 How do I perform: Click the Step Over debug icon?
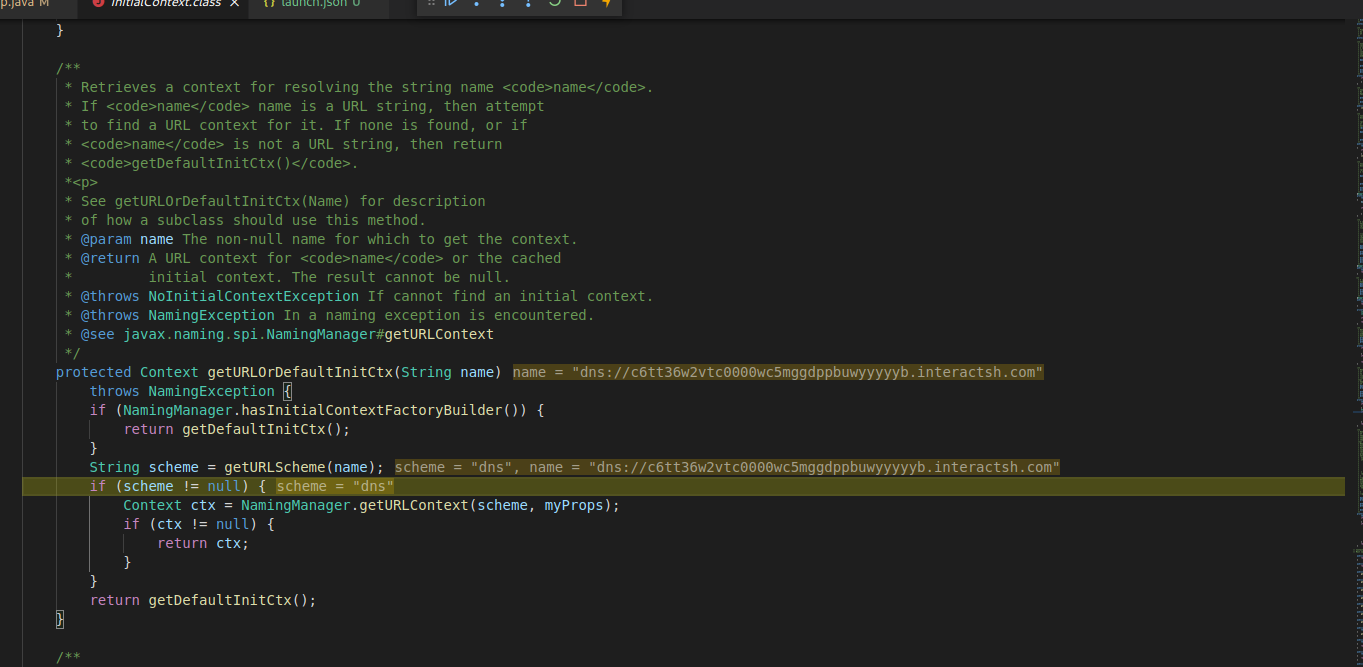pos(476,4)
